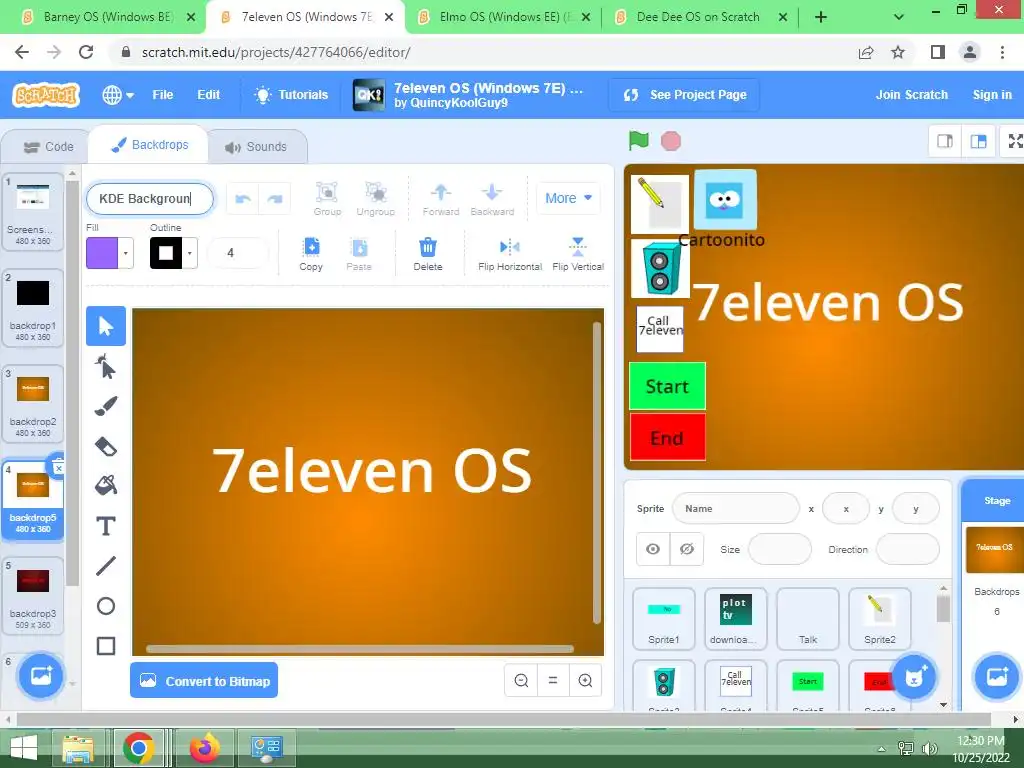Click the Paste icon

(x=359, y=253)
